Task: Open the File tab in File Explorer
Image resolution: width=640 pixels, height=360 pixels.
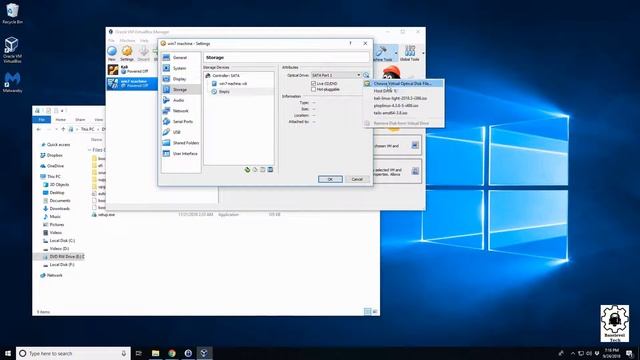Action: point(42,120)
